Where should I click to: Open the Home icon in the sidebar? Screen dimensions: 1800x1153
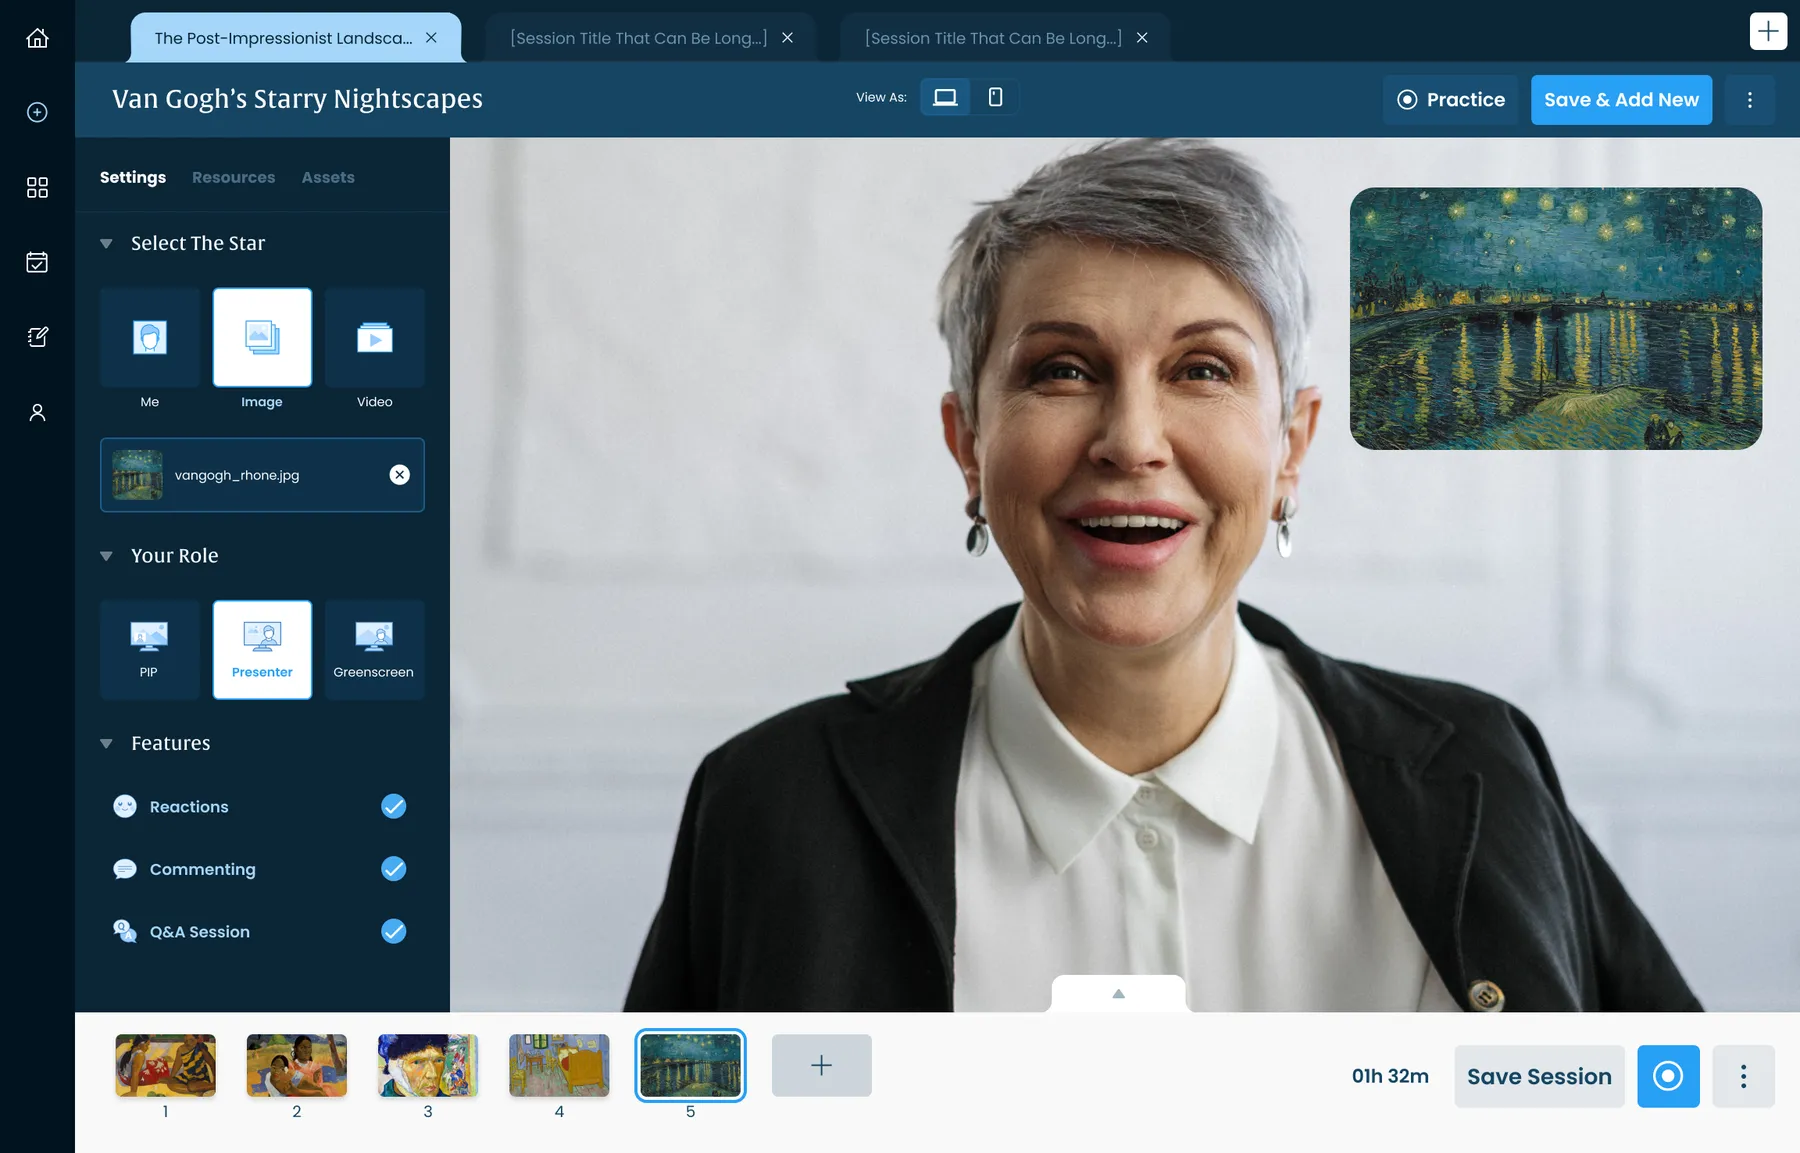(x=37, y=38)
